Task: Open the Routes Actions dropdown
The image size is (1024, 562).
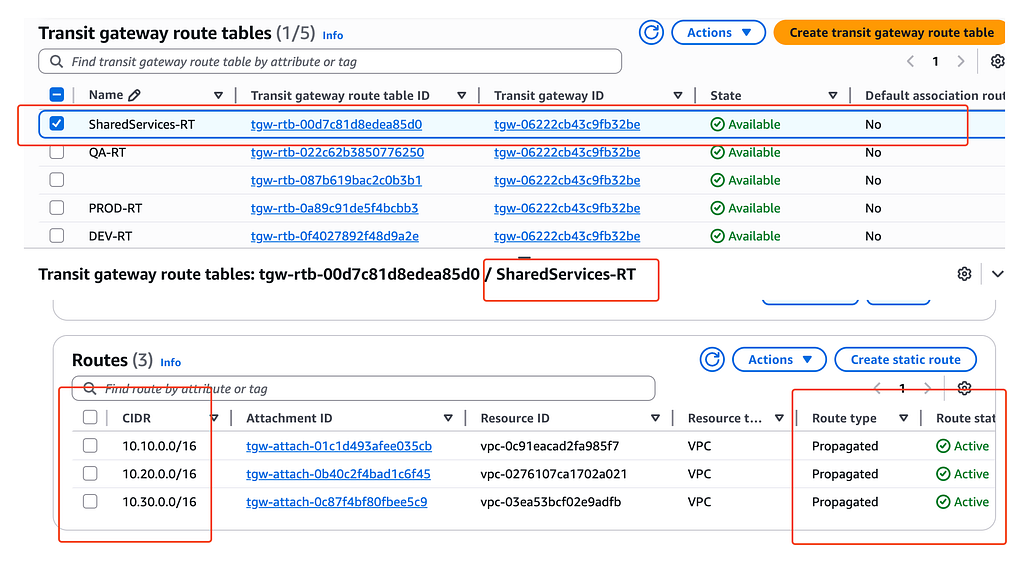Action: click(x=779, y=360)
